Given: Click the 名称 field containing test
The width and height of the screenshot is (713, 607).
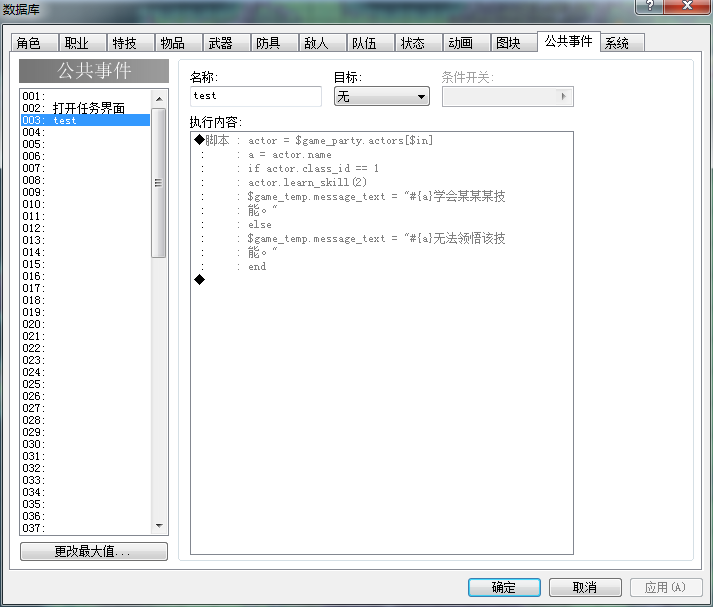Looking at the screenshot, I should (256, 96).
